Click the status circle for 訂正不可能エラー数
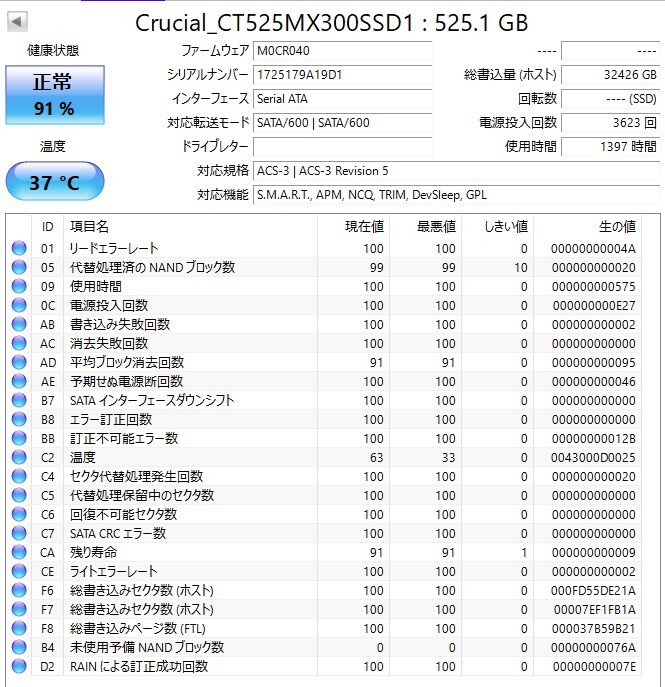 tap(19, 439)
